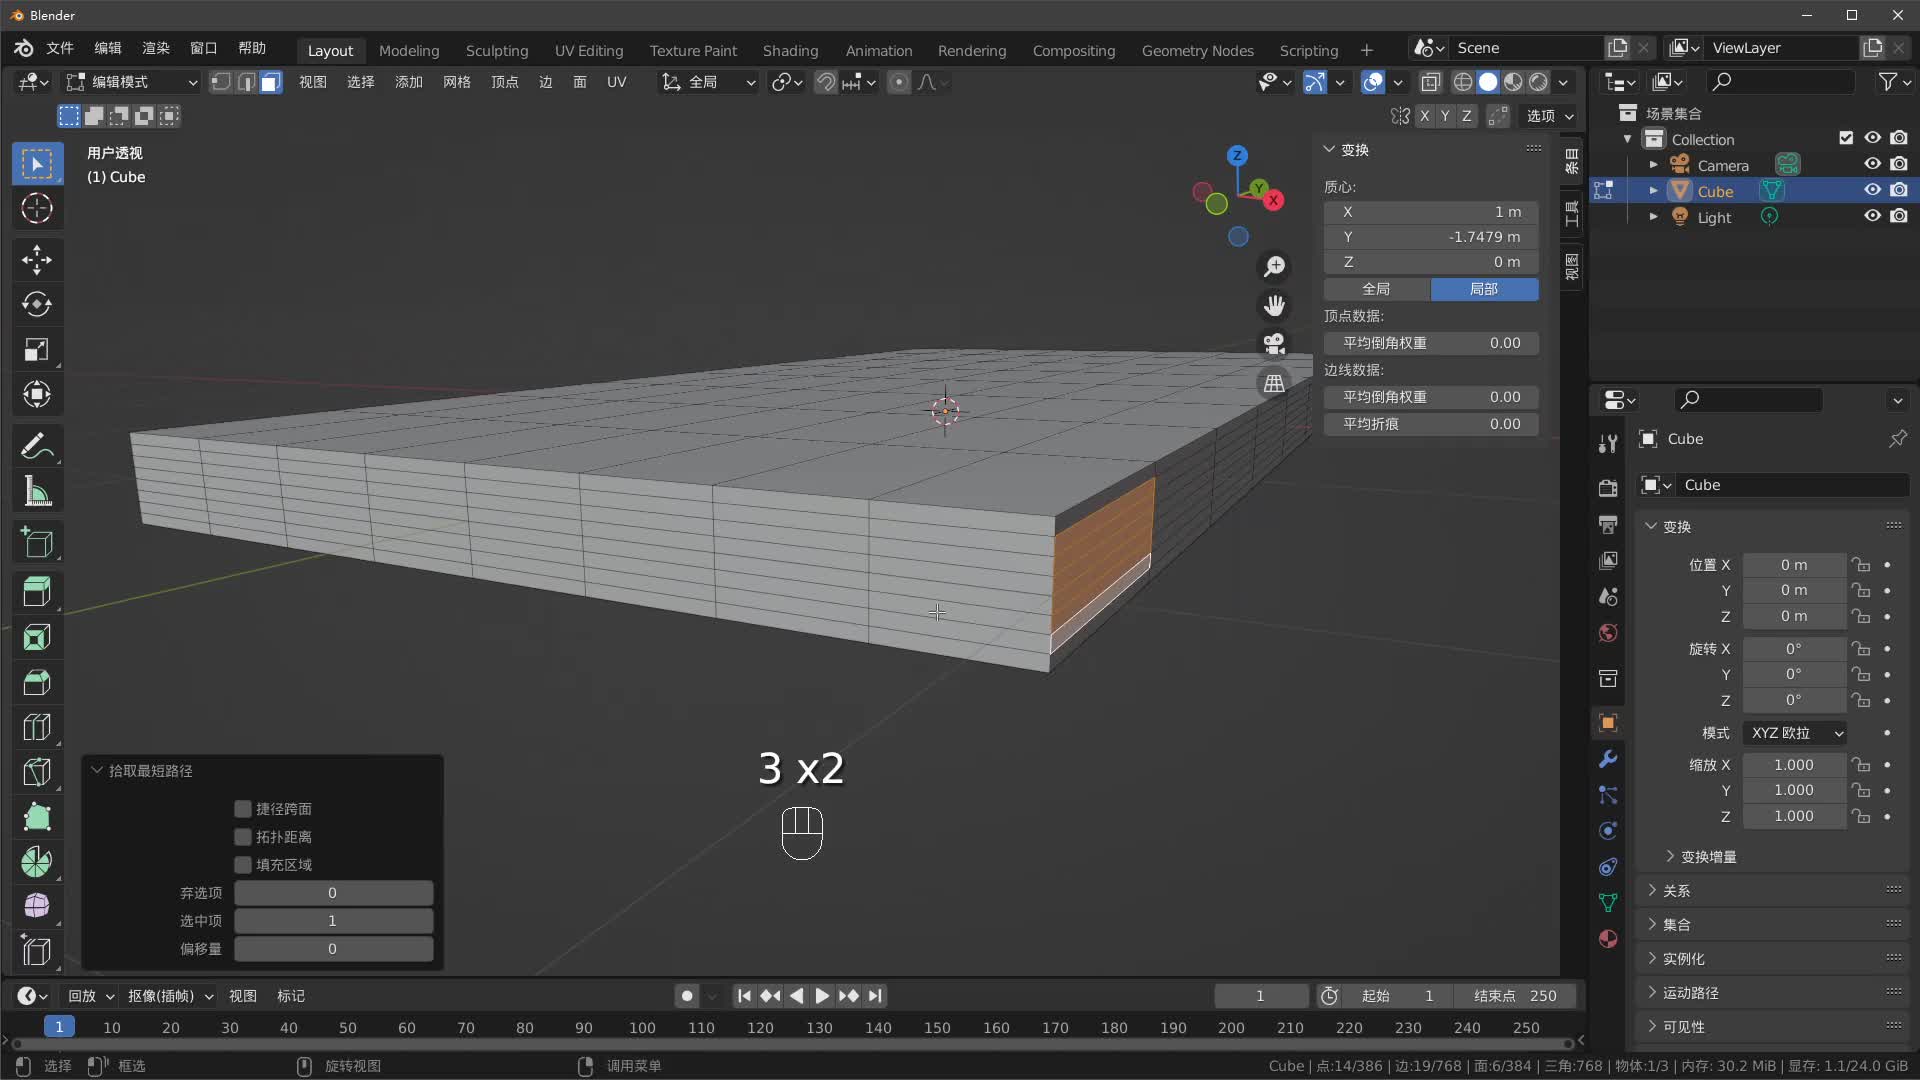Click the pan view hand icon
Image resolution: width=1920 pixels, height=1080 pixels.
1274,305
